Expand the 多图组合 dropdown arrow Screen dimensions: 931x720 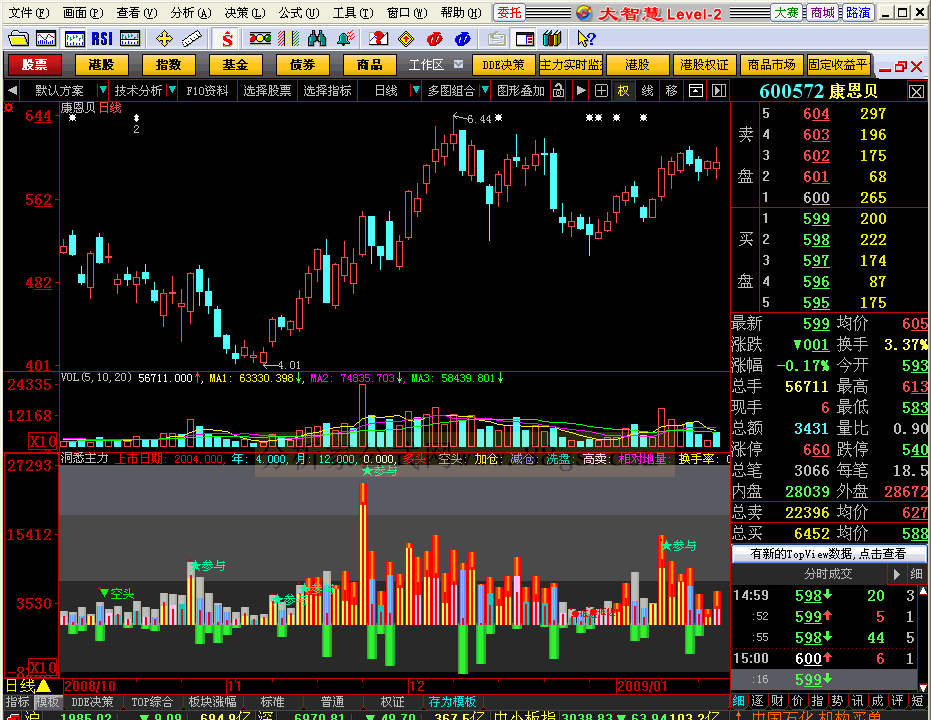(485, 91)
